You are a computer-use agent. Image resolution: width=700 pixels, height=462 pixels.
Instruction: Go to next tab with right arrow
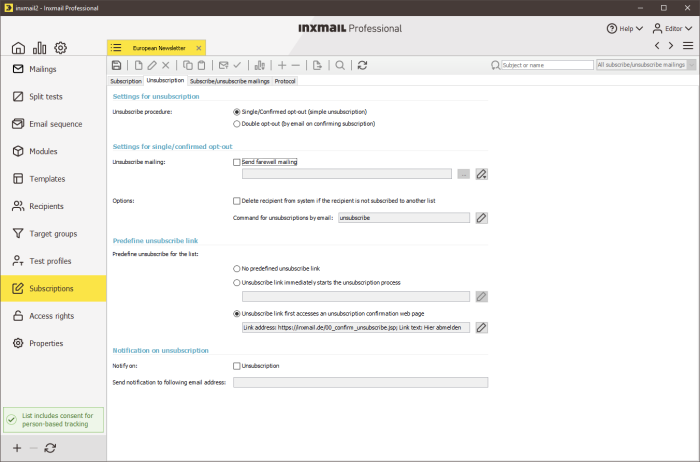pos(671,45)
